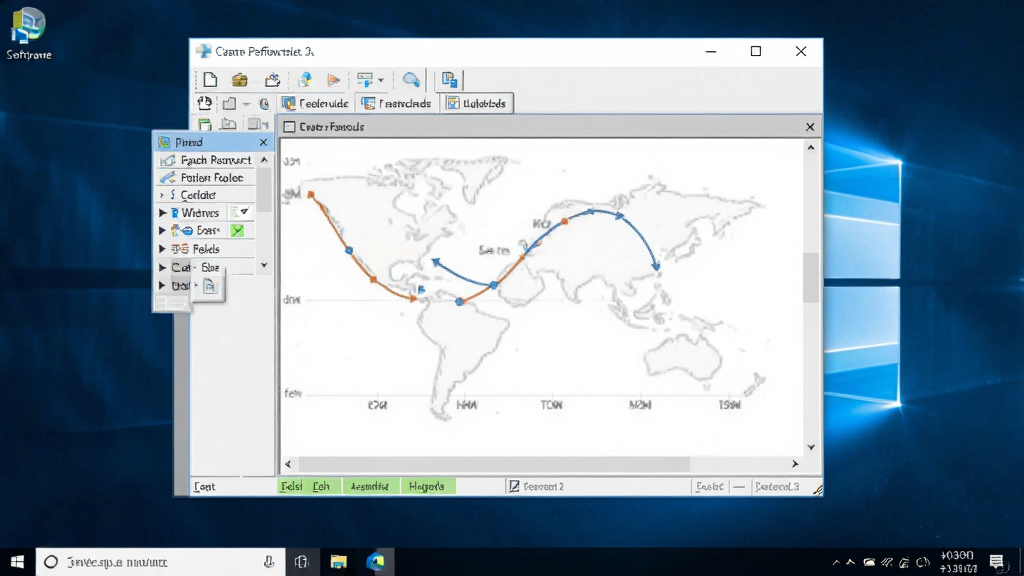
Task: Toggle the status bar checkbox beside Fevrent 2
Action: pos(514,487)
